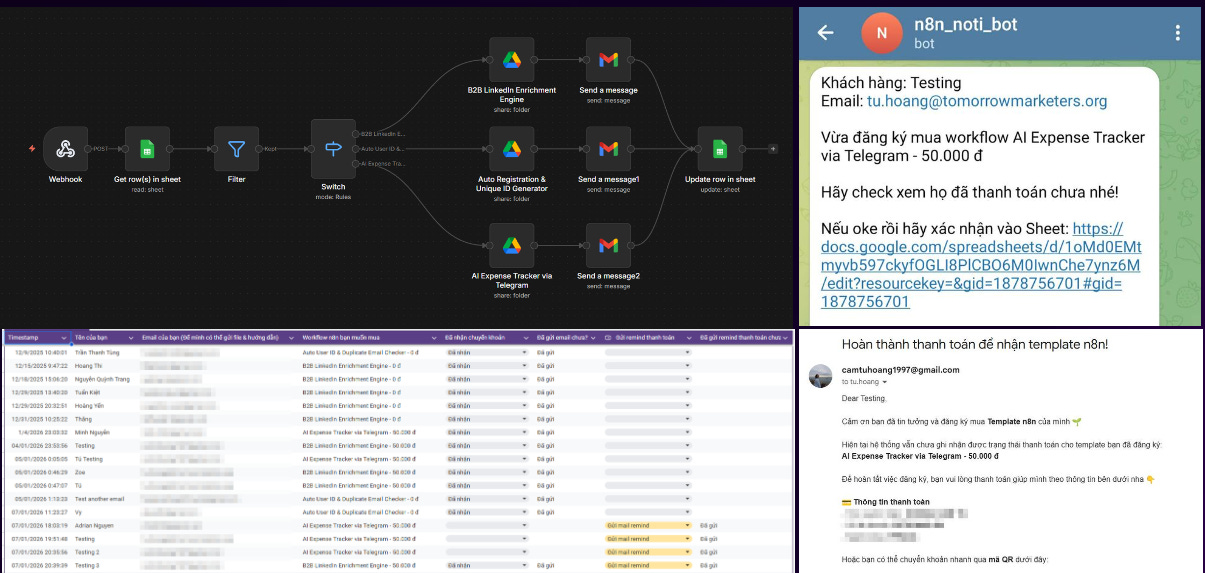Click the B2B LinkedIn Enrichment Engine Drive node
This screenshot has width=1205, height=573.
[x=511, y=60]
